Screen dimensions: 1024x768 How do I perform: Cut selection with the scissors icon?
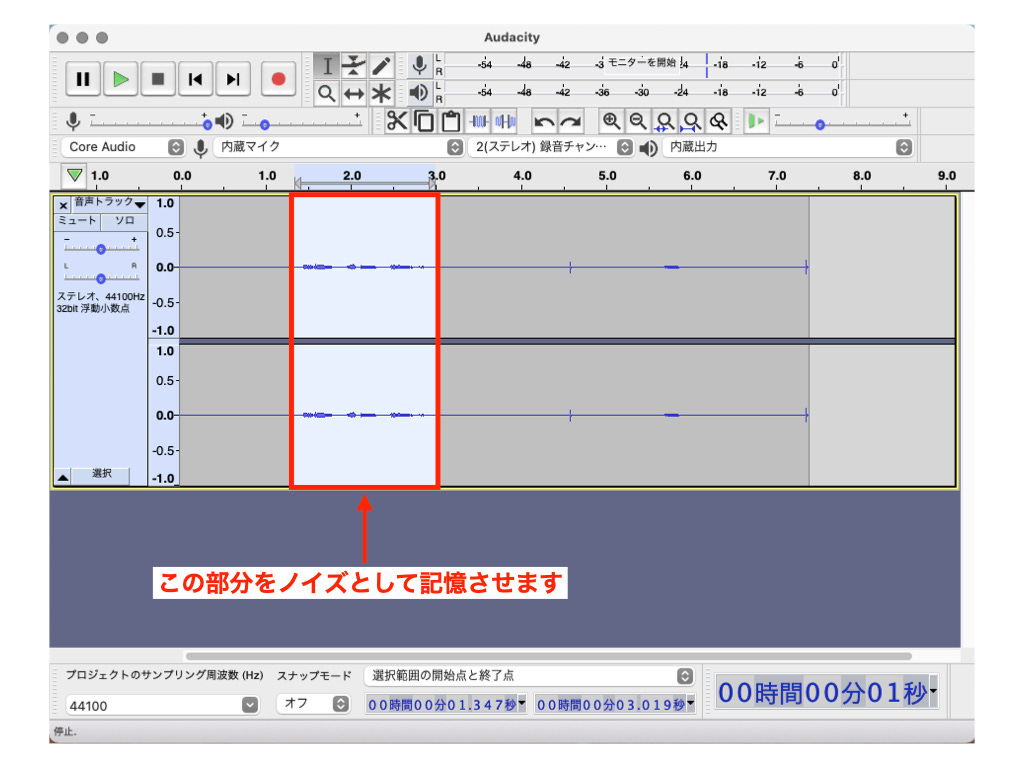pos(396,121)
